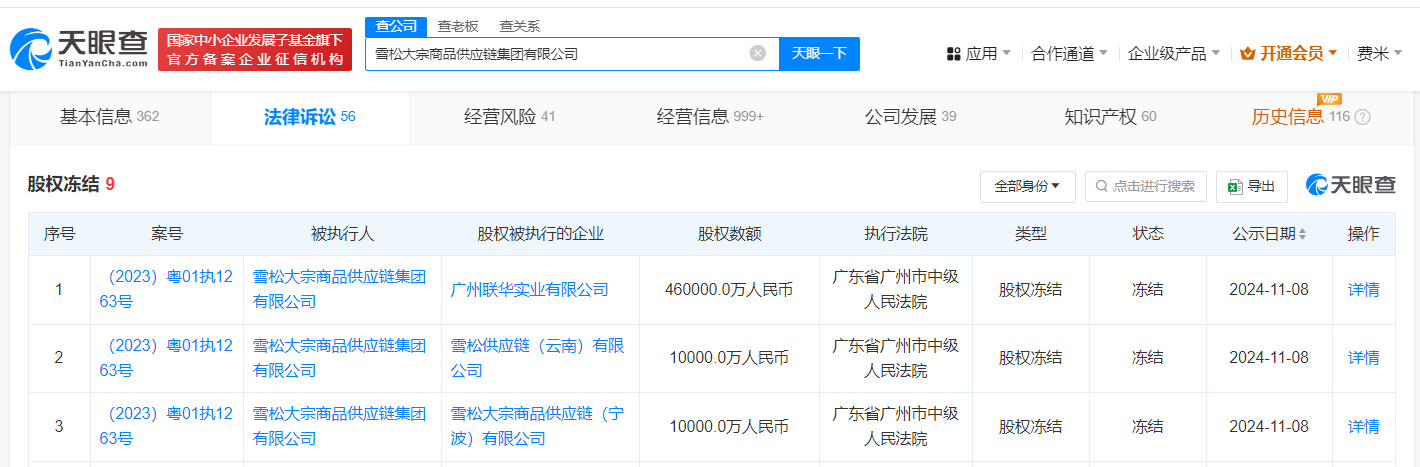Open case number link in row 1
The width and height of the screenshot is (1420, 467).
point(166,290)
